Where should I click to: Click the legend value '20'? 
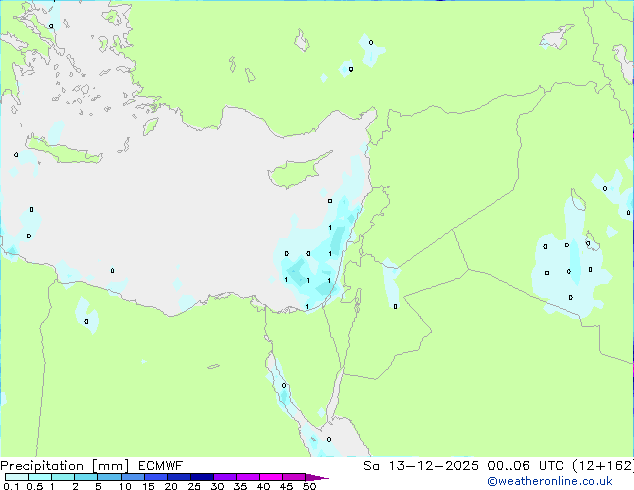pos(171,486)
